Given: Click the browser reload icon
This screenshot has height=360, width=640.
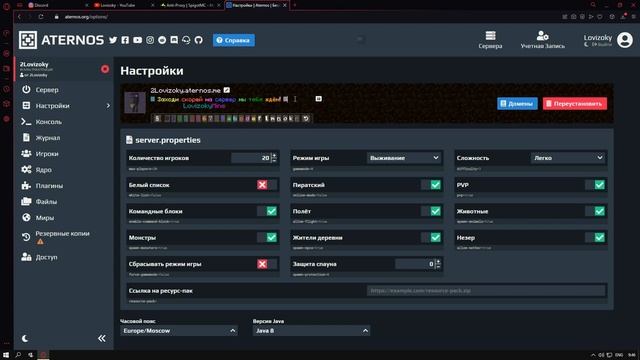Looking at the screenshot, I should pyautogui.click(x=41, y=17).
